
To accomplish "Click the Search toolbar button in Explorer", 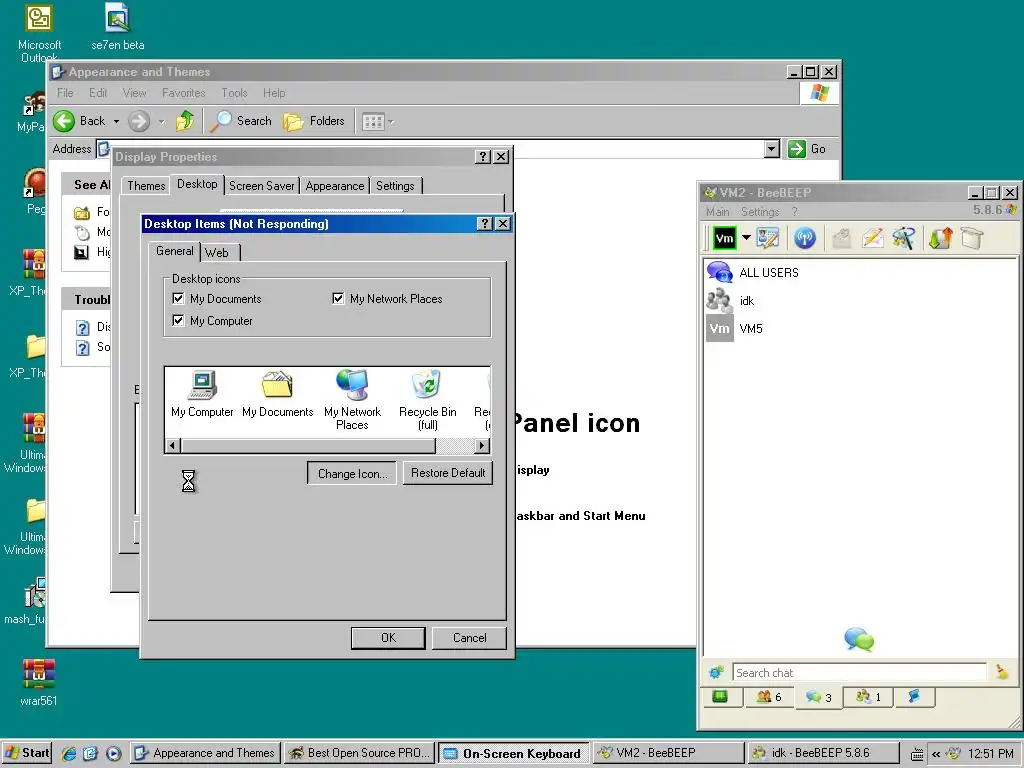I will [x=242, y=121].
